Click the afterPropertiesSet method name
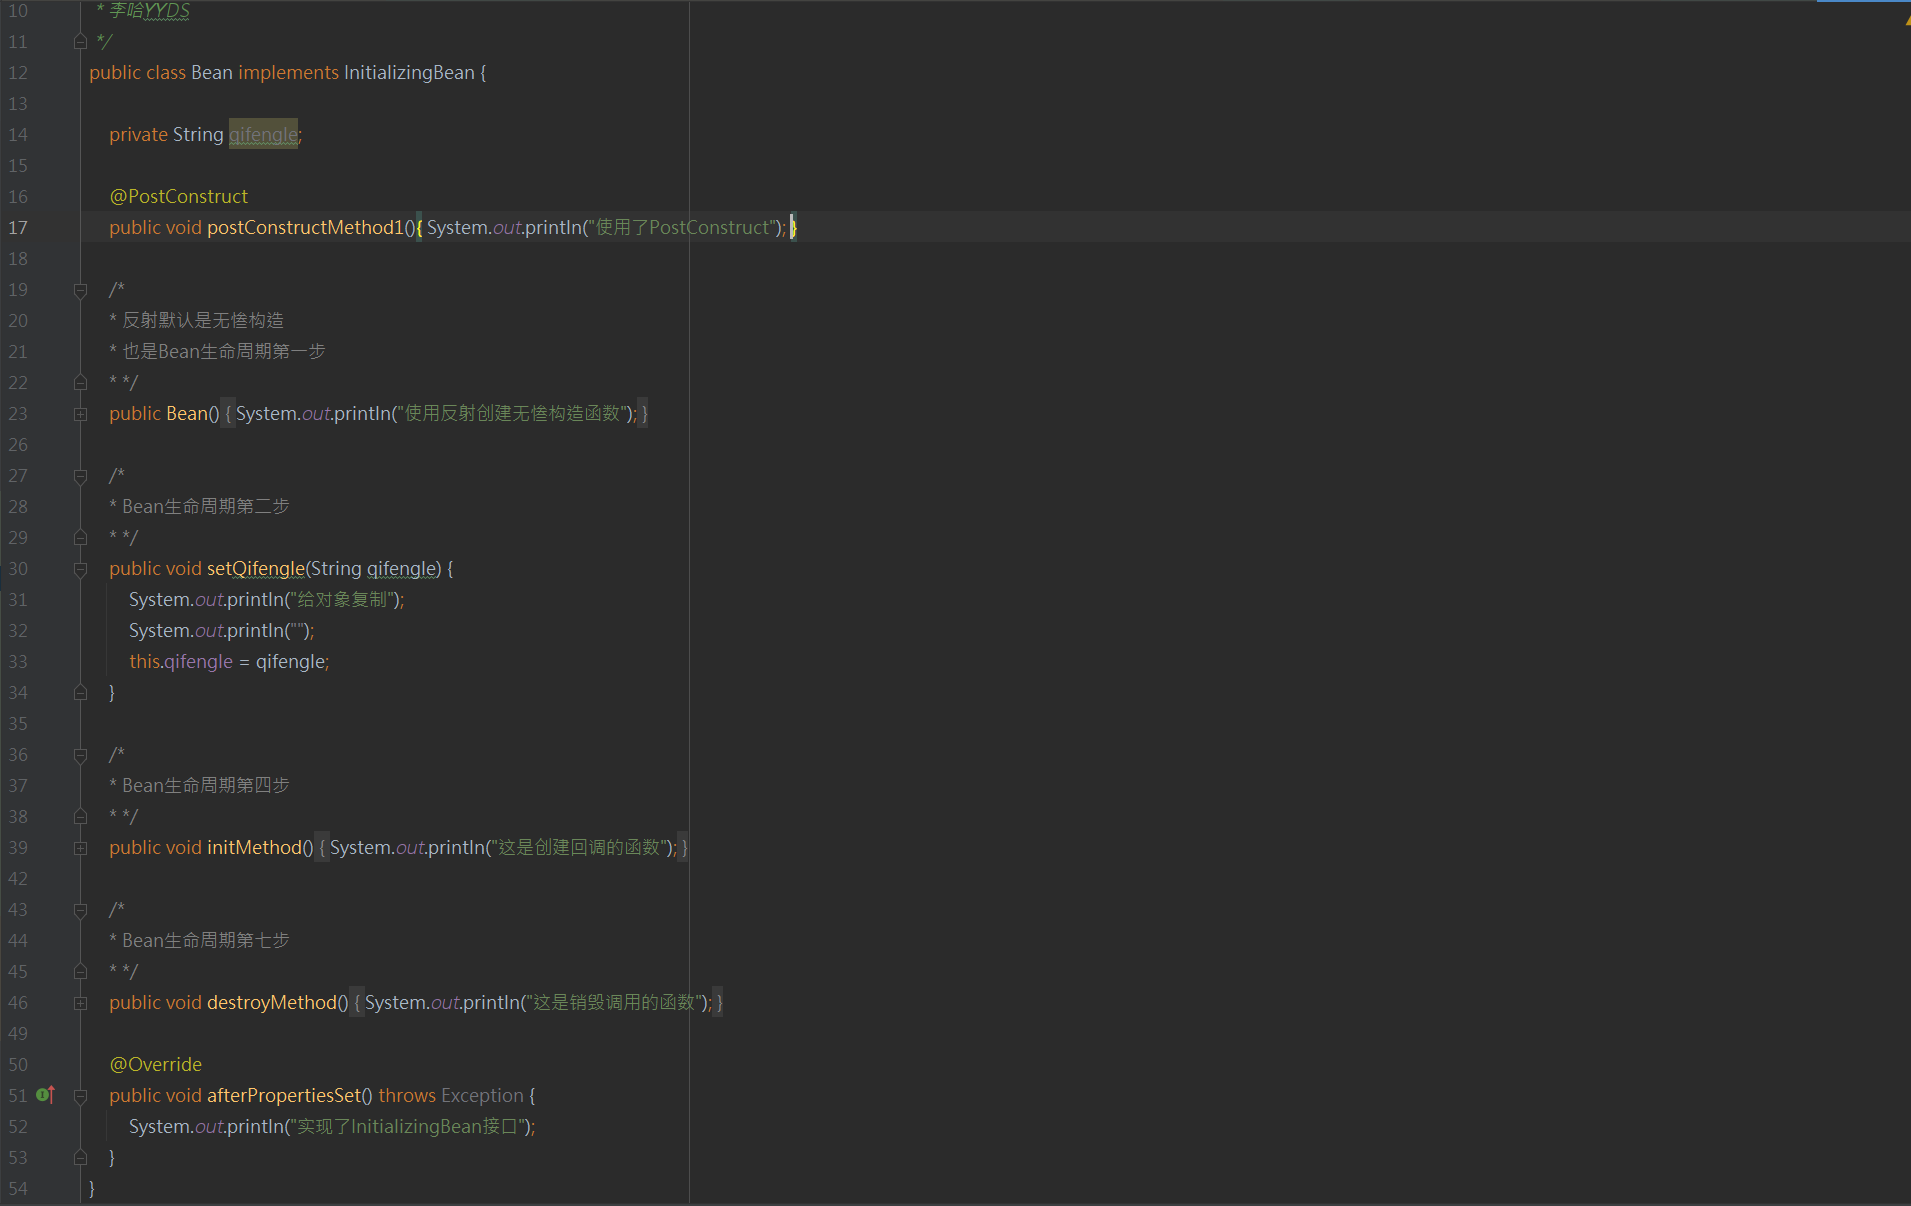 pyautogui.click(x=284, y=1096)
